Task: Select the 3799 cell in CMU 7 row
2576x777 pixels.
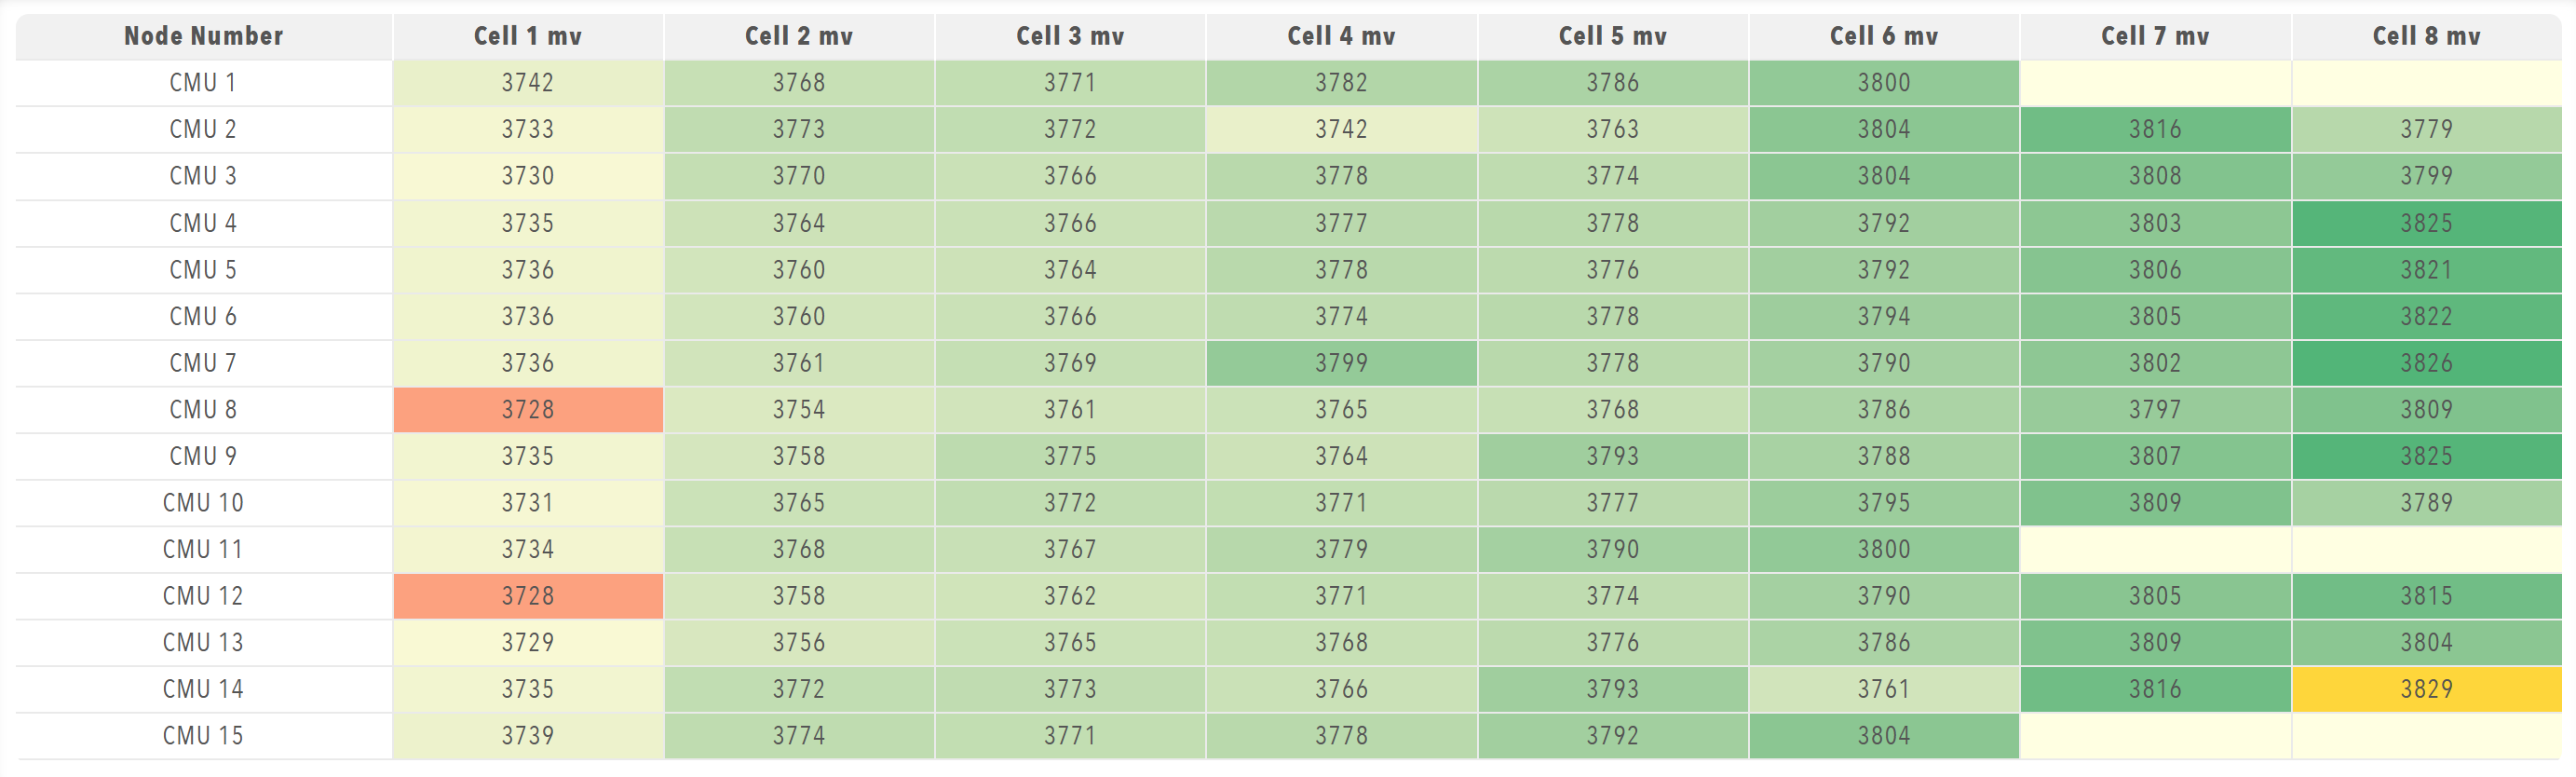Action: 1340,363
